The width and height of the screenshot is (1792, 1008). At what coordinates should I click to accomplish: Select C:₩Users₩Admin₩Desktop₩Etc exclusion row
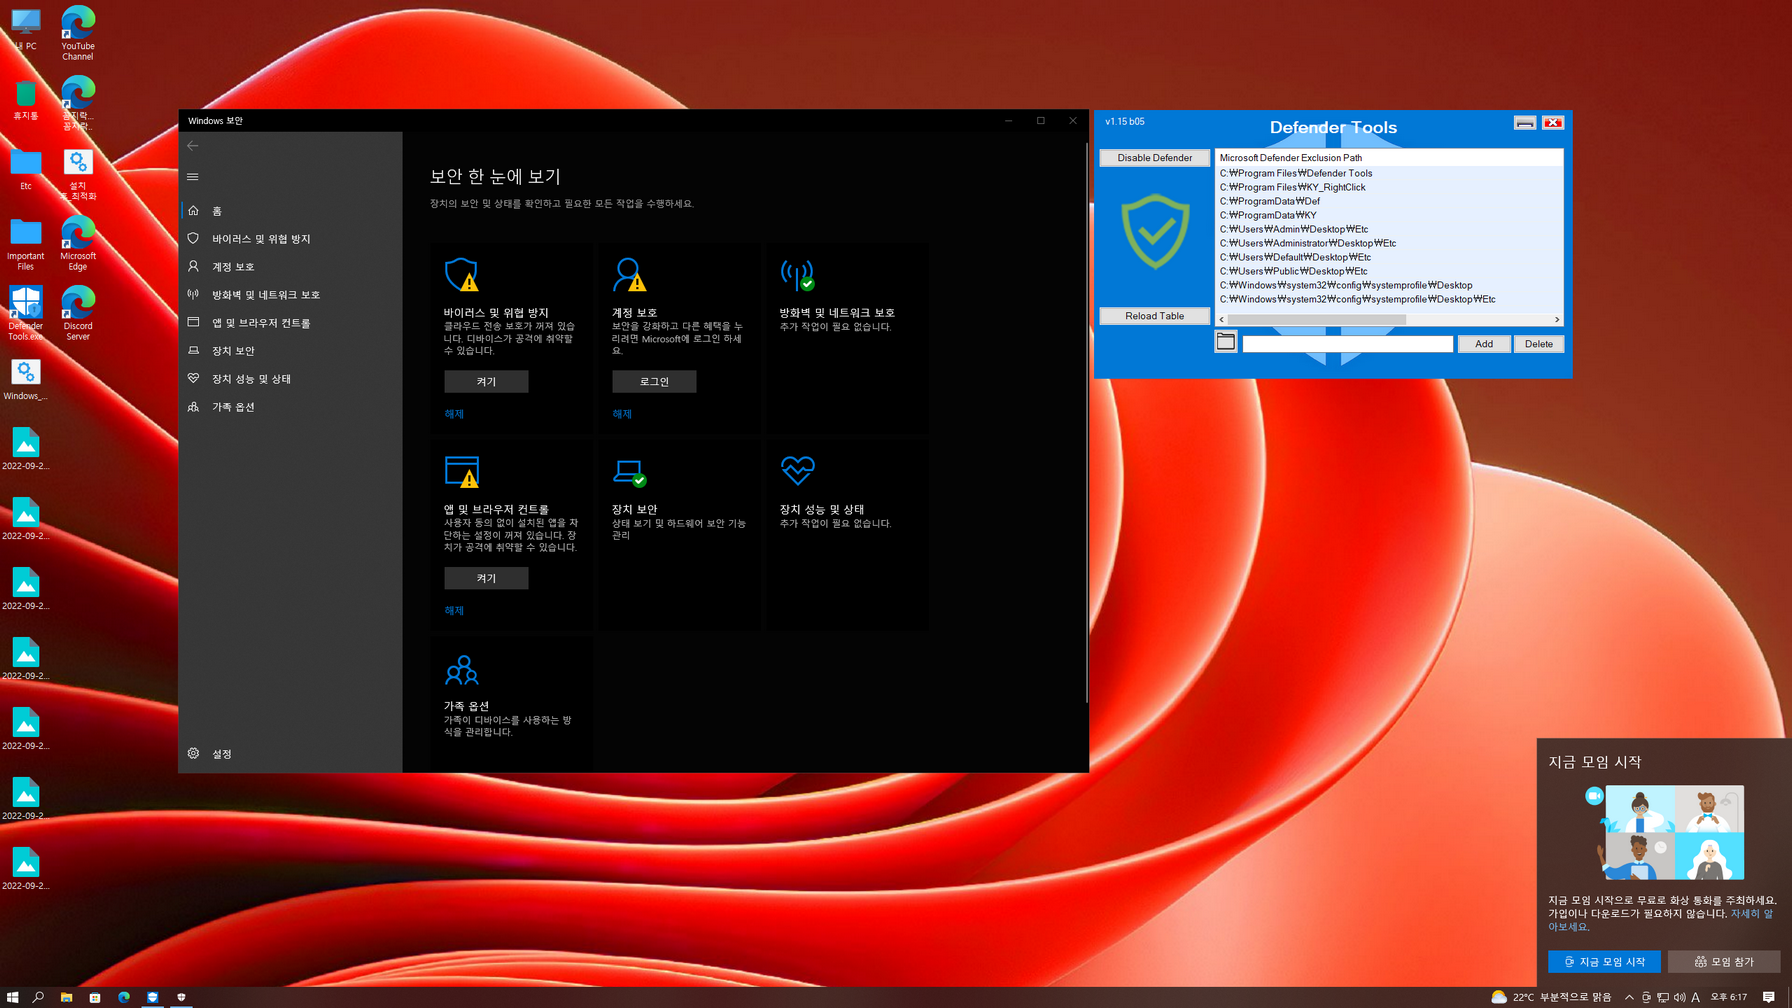pyautogui.click(x=1389, y=229)
